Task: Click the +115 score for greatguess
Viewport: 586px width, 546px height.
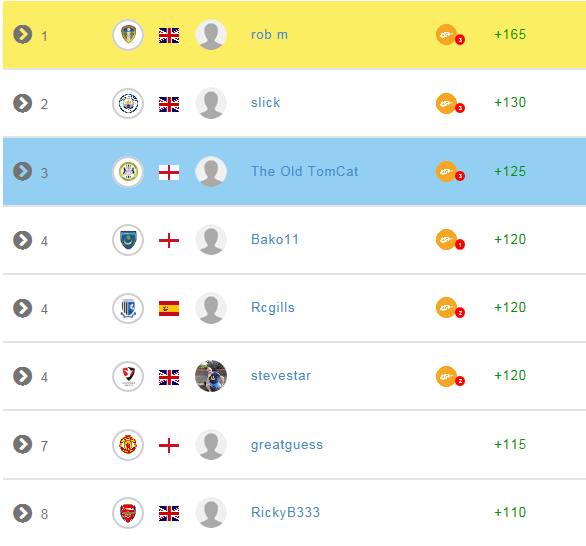Action: pos(510,444)
